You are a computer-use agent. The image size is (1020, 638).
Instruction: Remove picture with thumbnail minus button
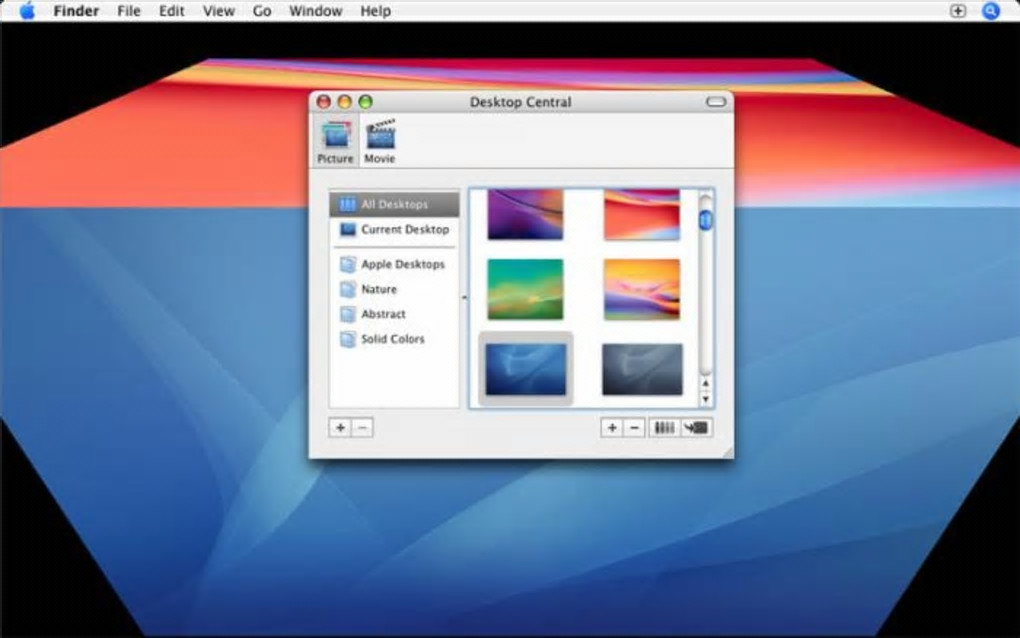coord(635,427)
